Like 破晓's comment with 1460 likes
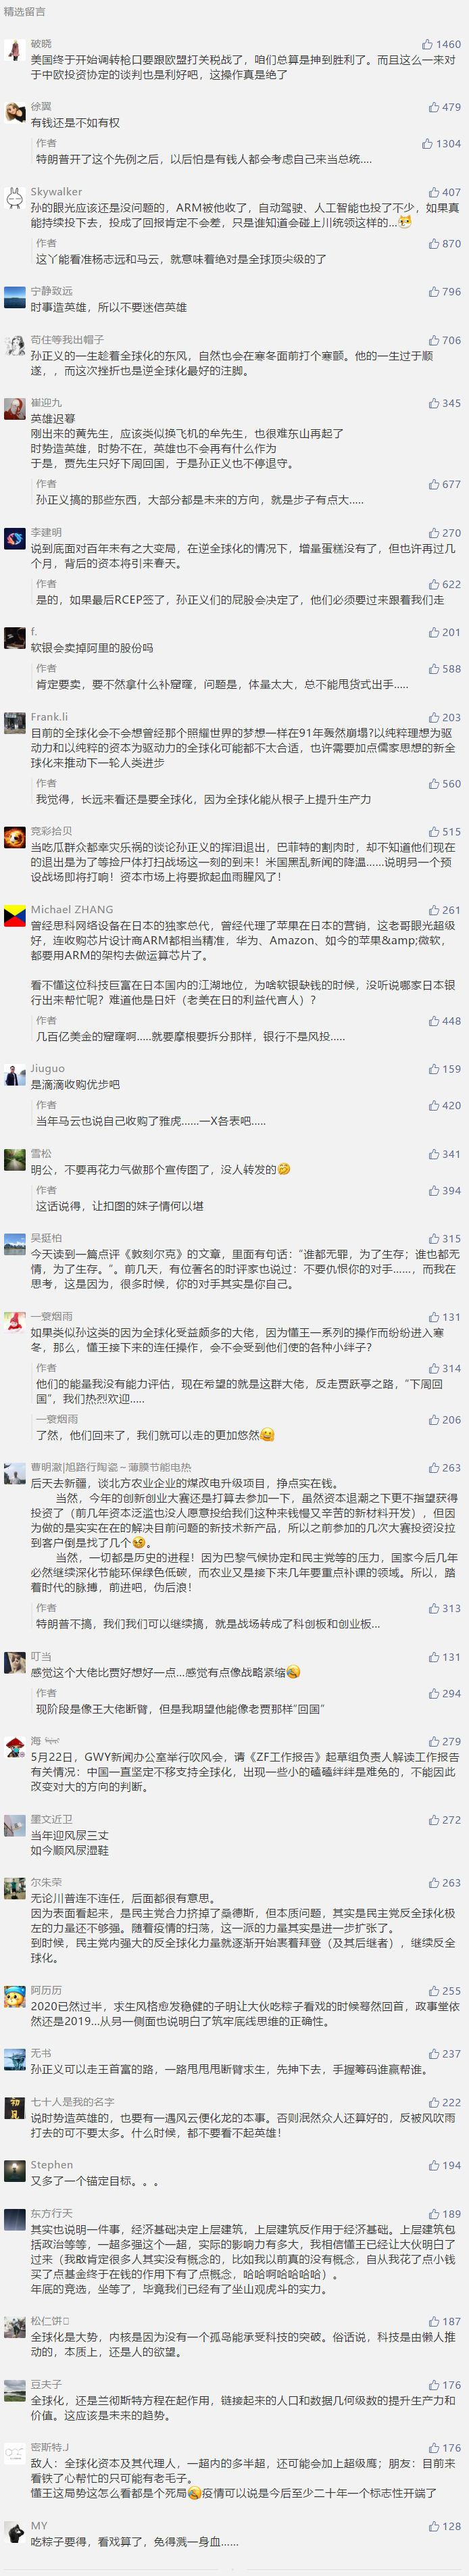The image size is (469, 2576). 441,45
